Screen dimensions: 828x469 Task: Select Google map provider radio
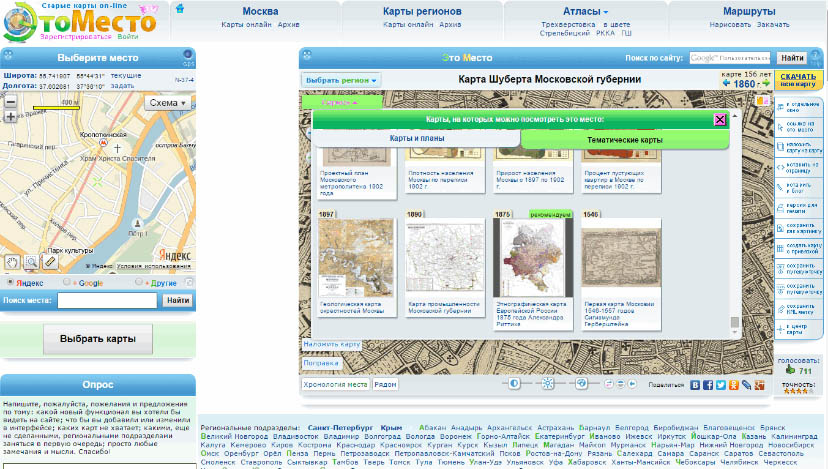click(67, 283)
